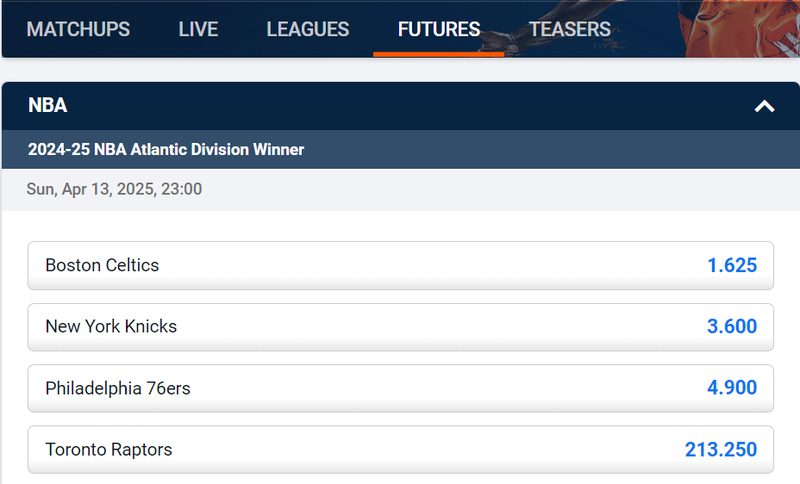Click the 1.625 odds for Celtics
The height and width of the screenshot is (484, 800).
pyautogui.click(x=732, y=265)
